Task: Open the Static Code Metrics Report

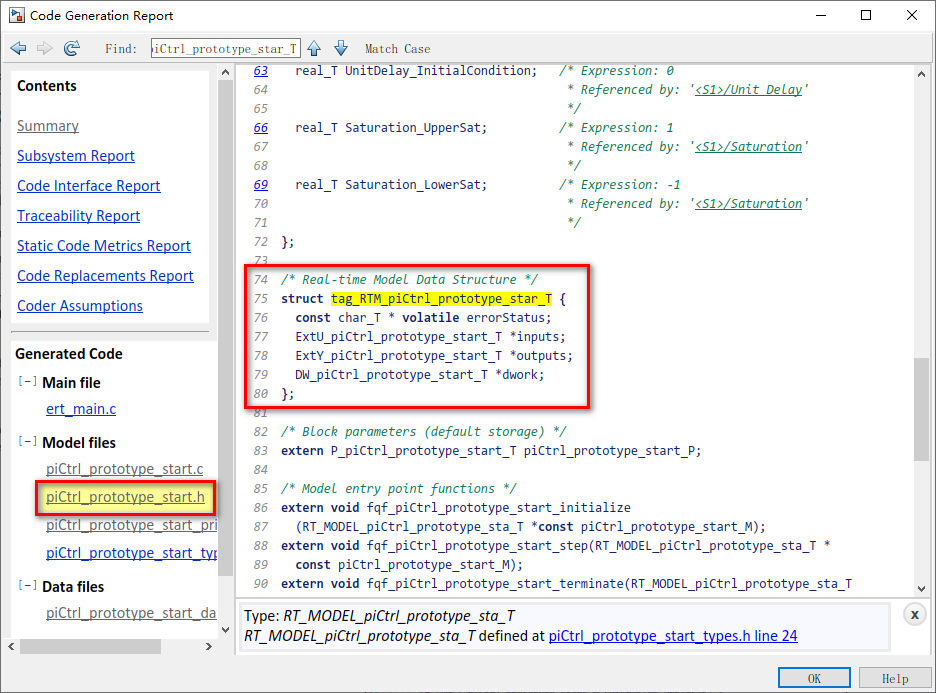Action: 104,246
